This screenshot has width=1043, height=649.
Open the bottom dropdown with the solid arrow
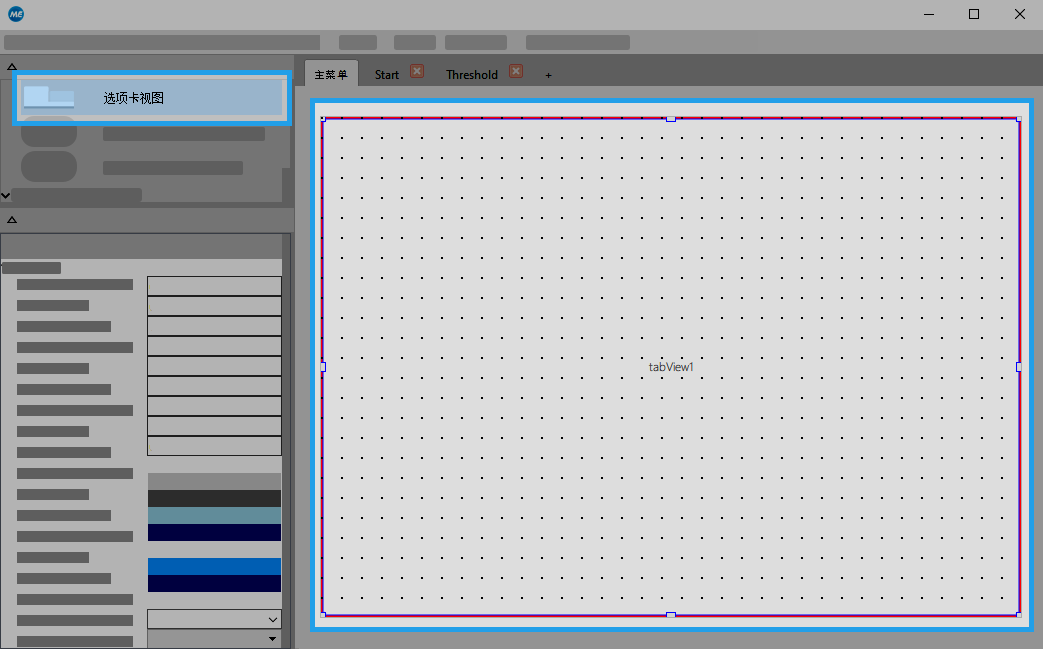272,639
